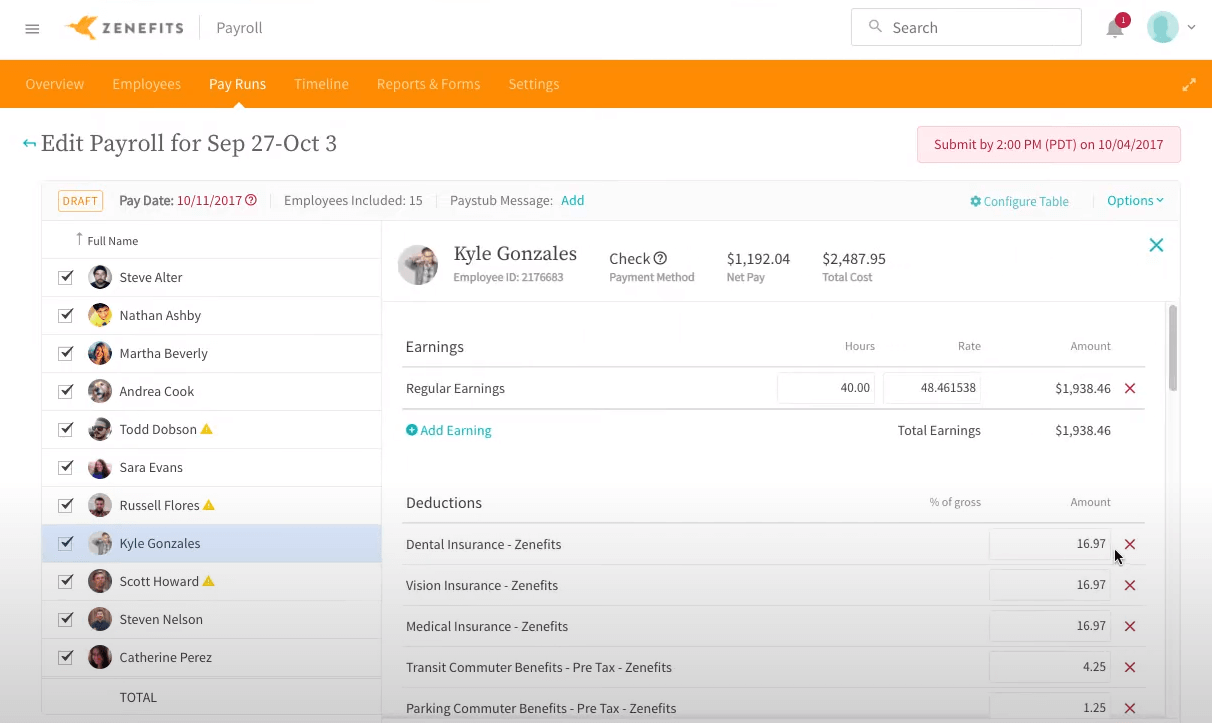Click the Regular Earnings hours field

[x=826, y=388]
